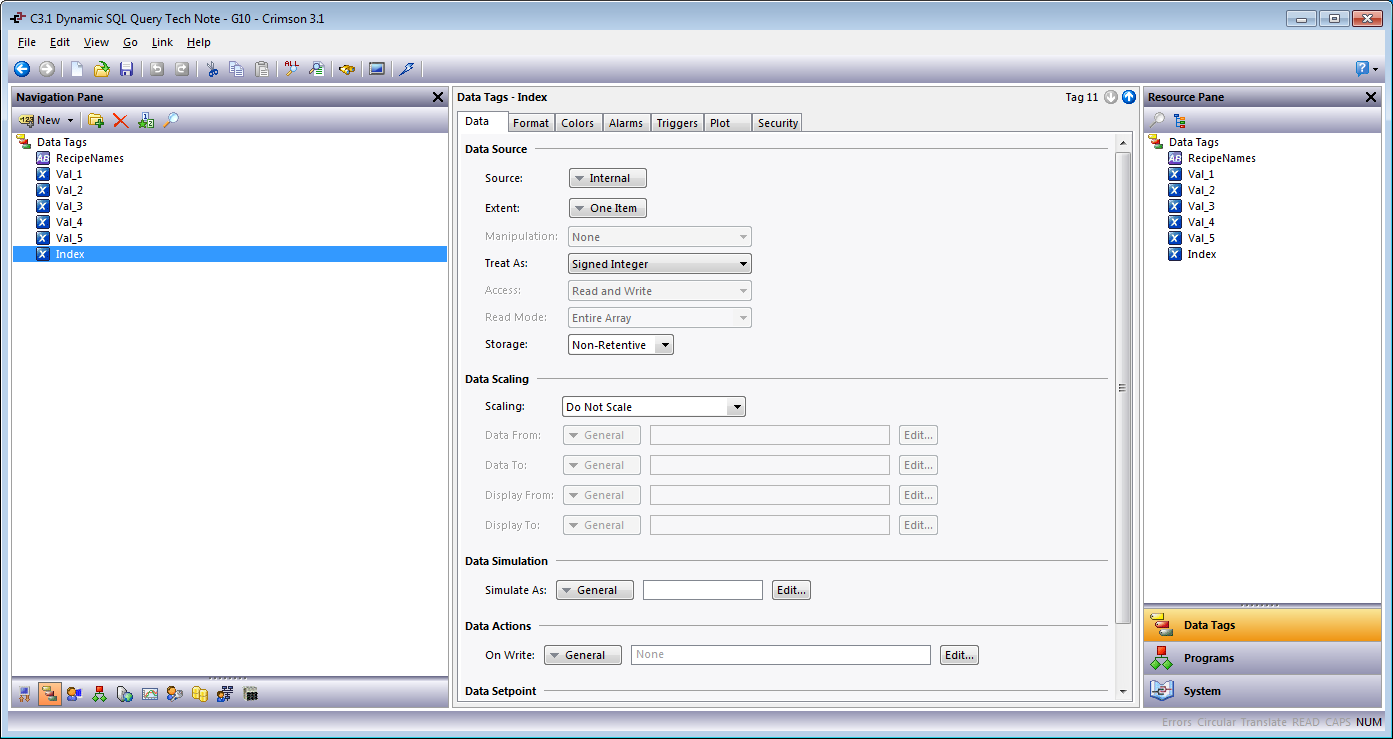Click the red X delete icon

coord(120,120)
